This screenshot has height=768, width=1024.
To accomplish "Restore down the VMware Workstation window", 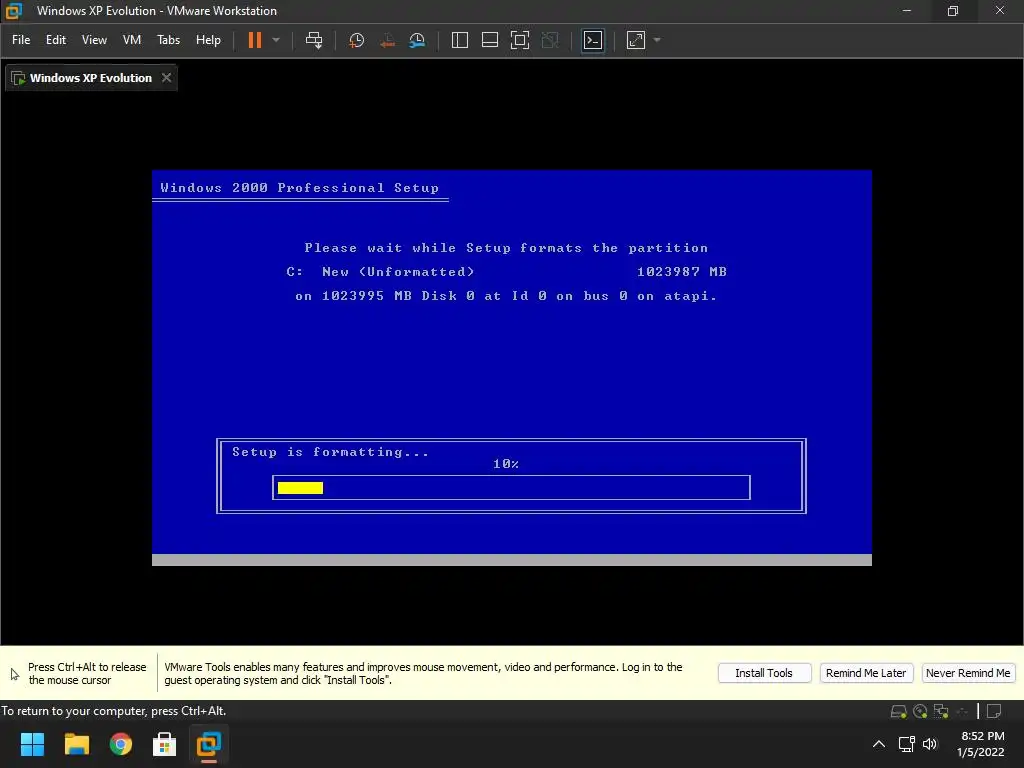I will (953, 11).
